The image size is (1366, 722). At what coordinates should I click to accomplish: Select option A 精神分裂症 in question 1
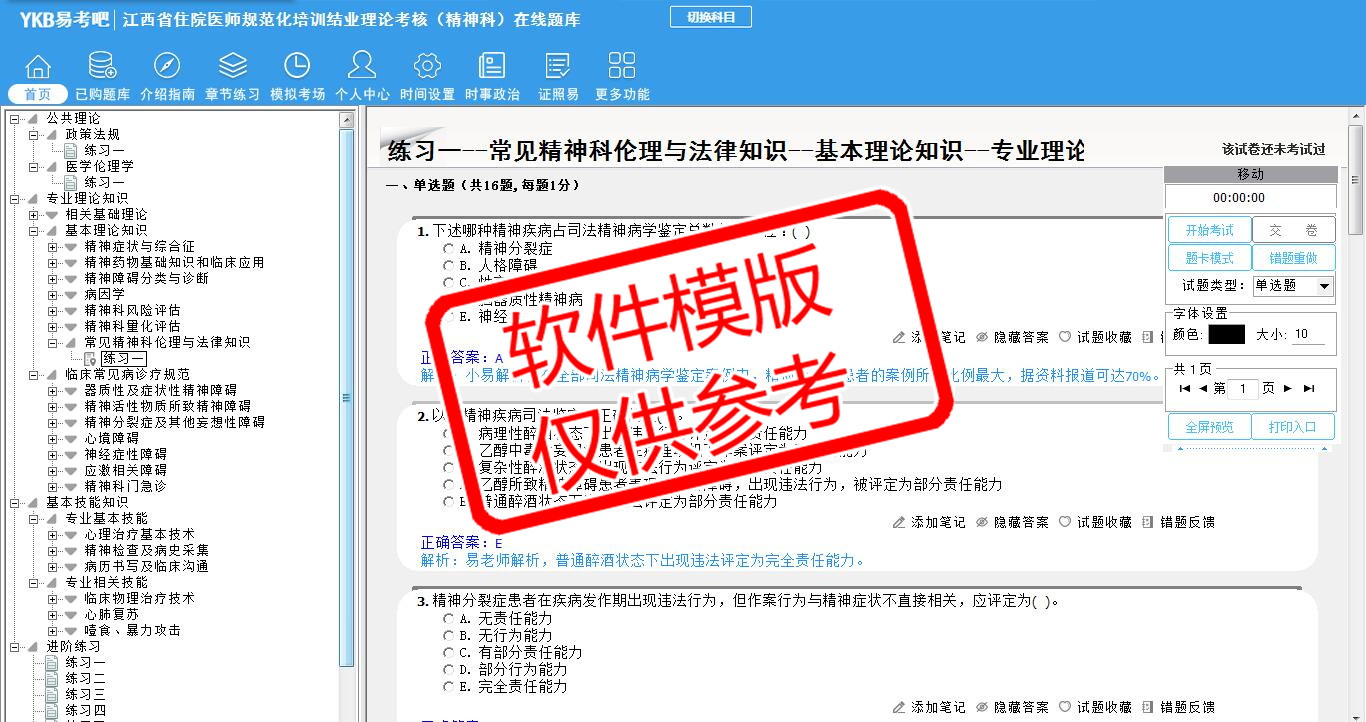448,249
